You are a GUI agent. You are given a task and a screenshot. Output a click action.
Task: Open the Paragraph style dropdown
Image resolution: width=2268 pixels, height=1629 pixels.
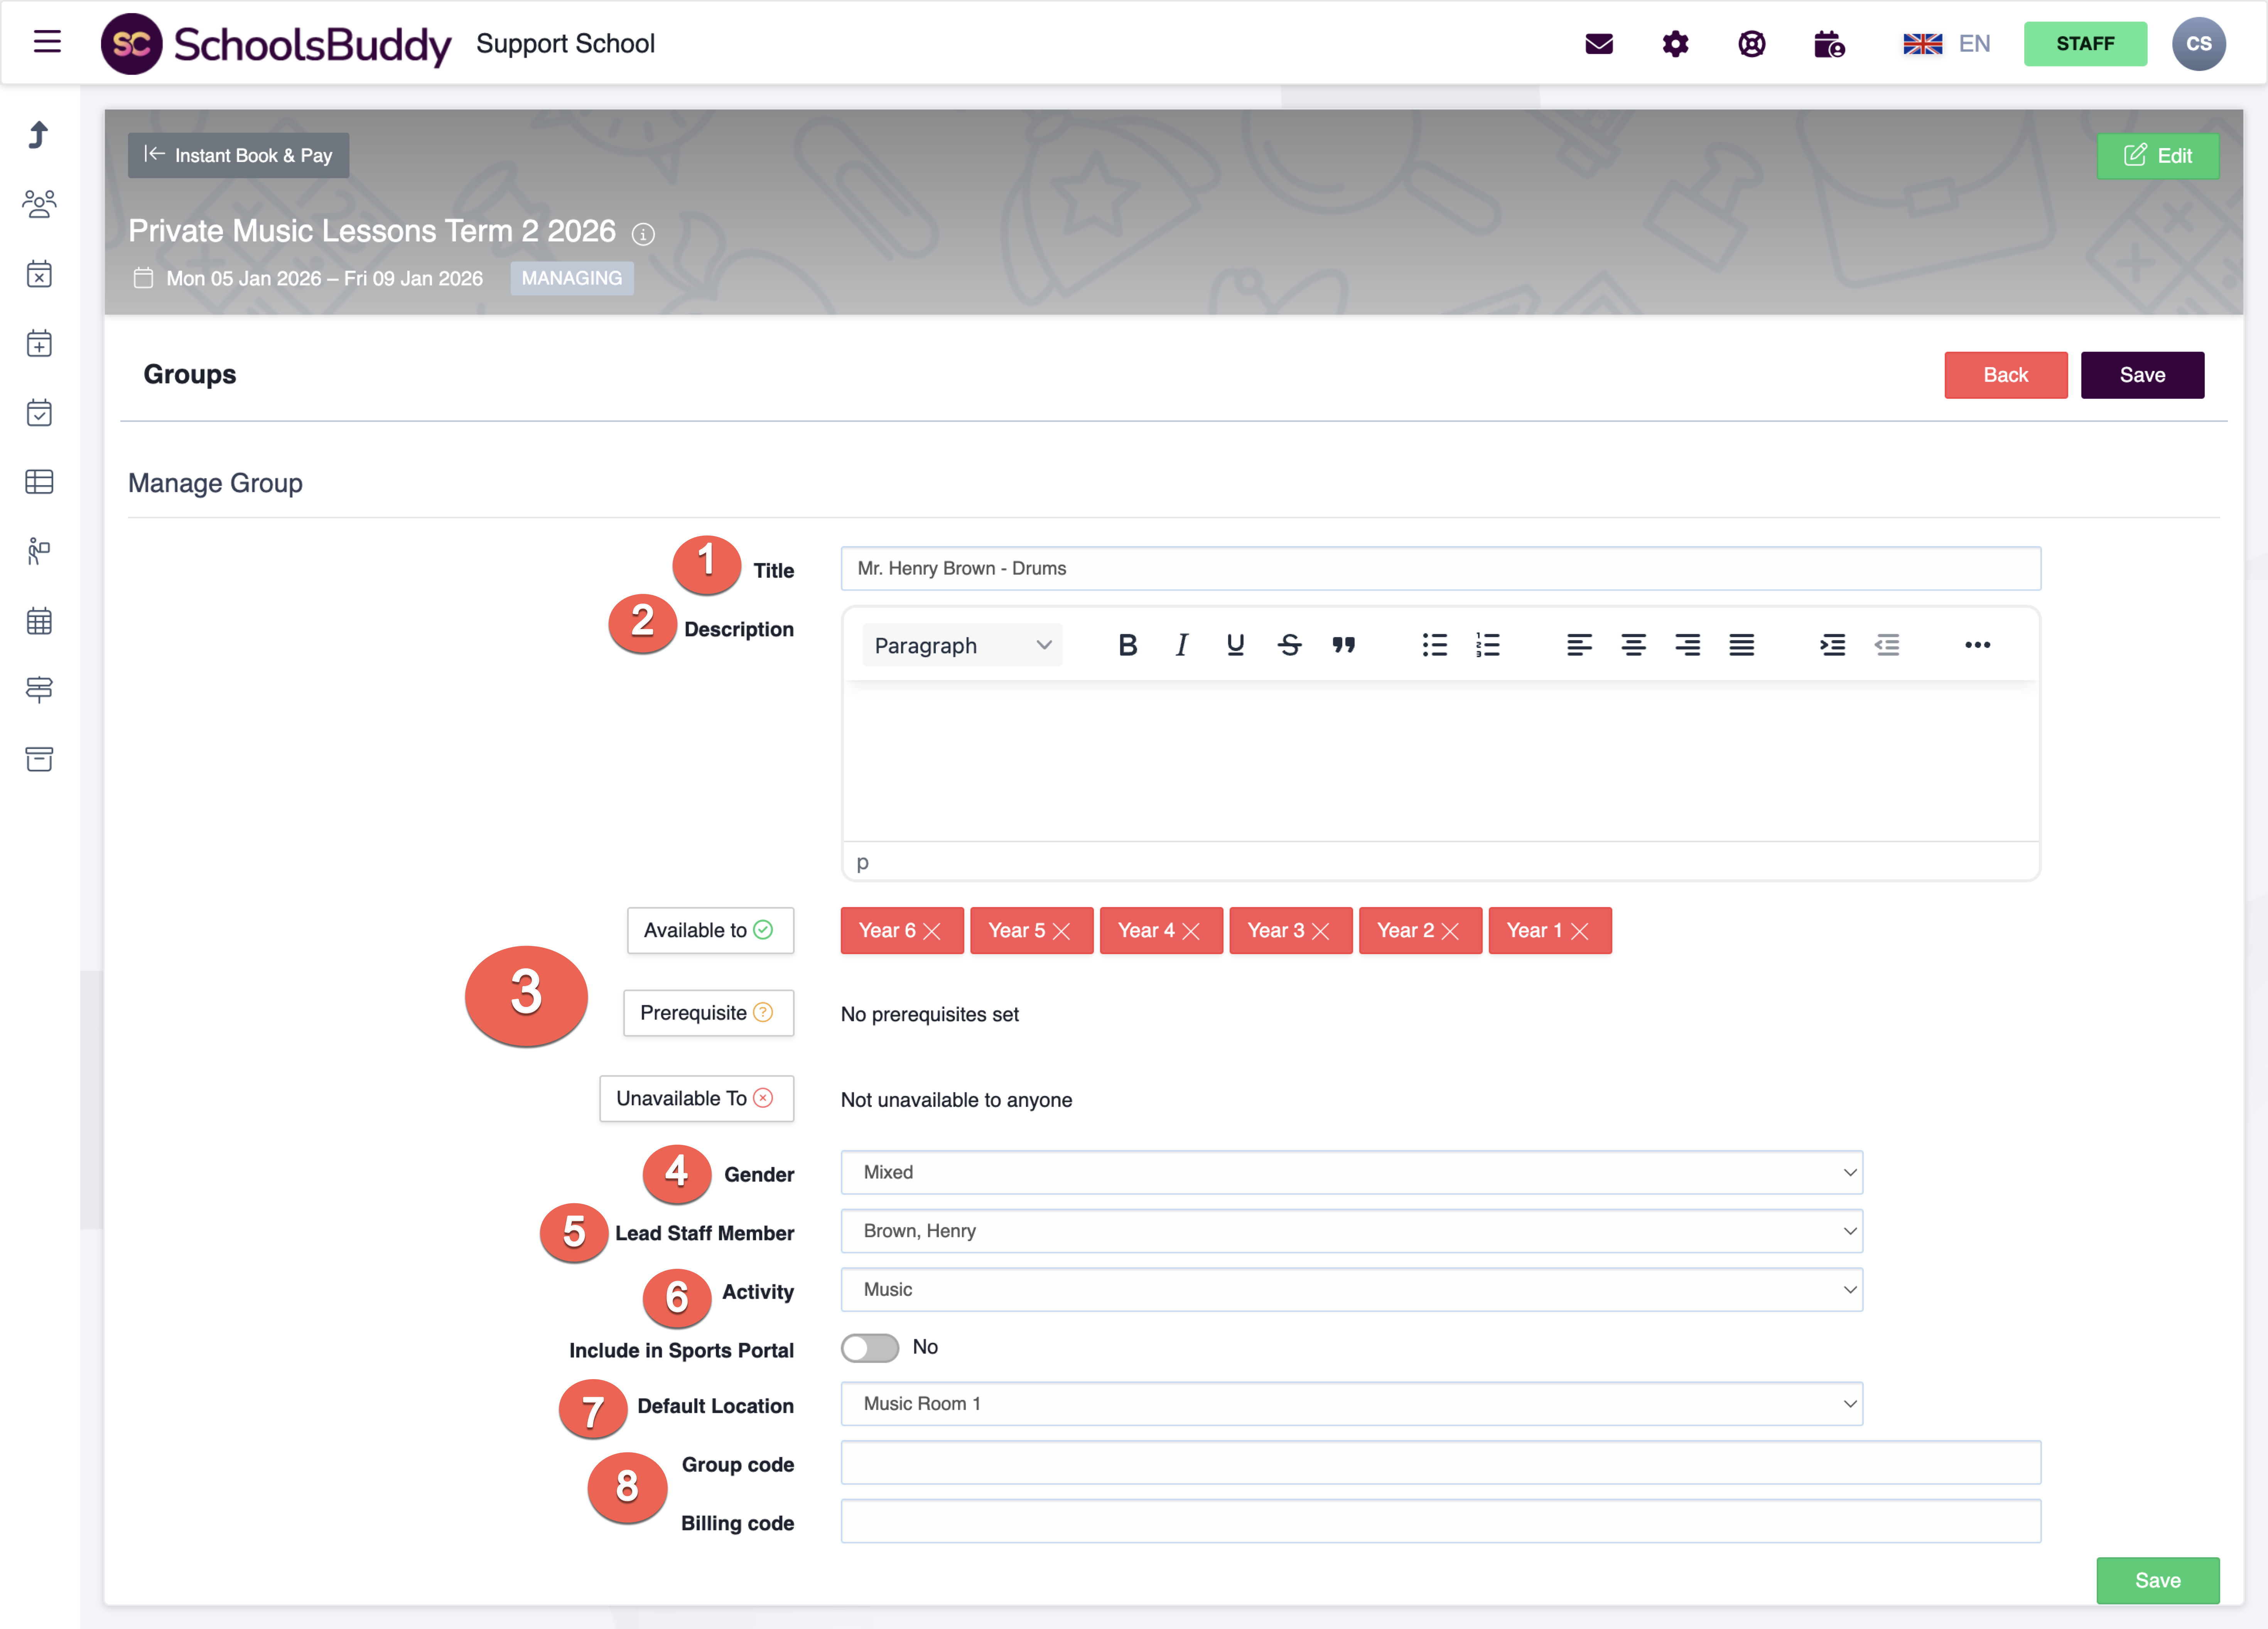(961, 645)
